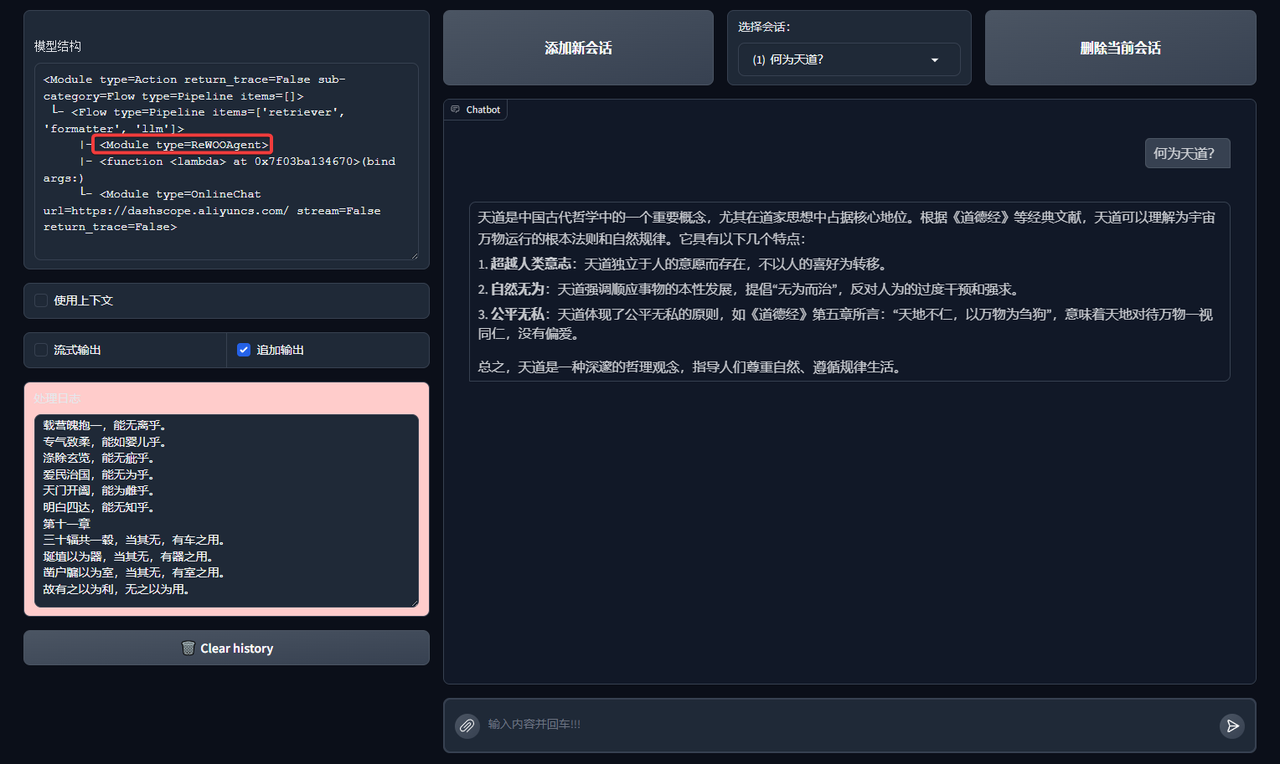Click the 自然无为 bullet in the response
1280x764 pixels.
tap(748, 290)
